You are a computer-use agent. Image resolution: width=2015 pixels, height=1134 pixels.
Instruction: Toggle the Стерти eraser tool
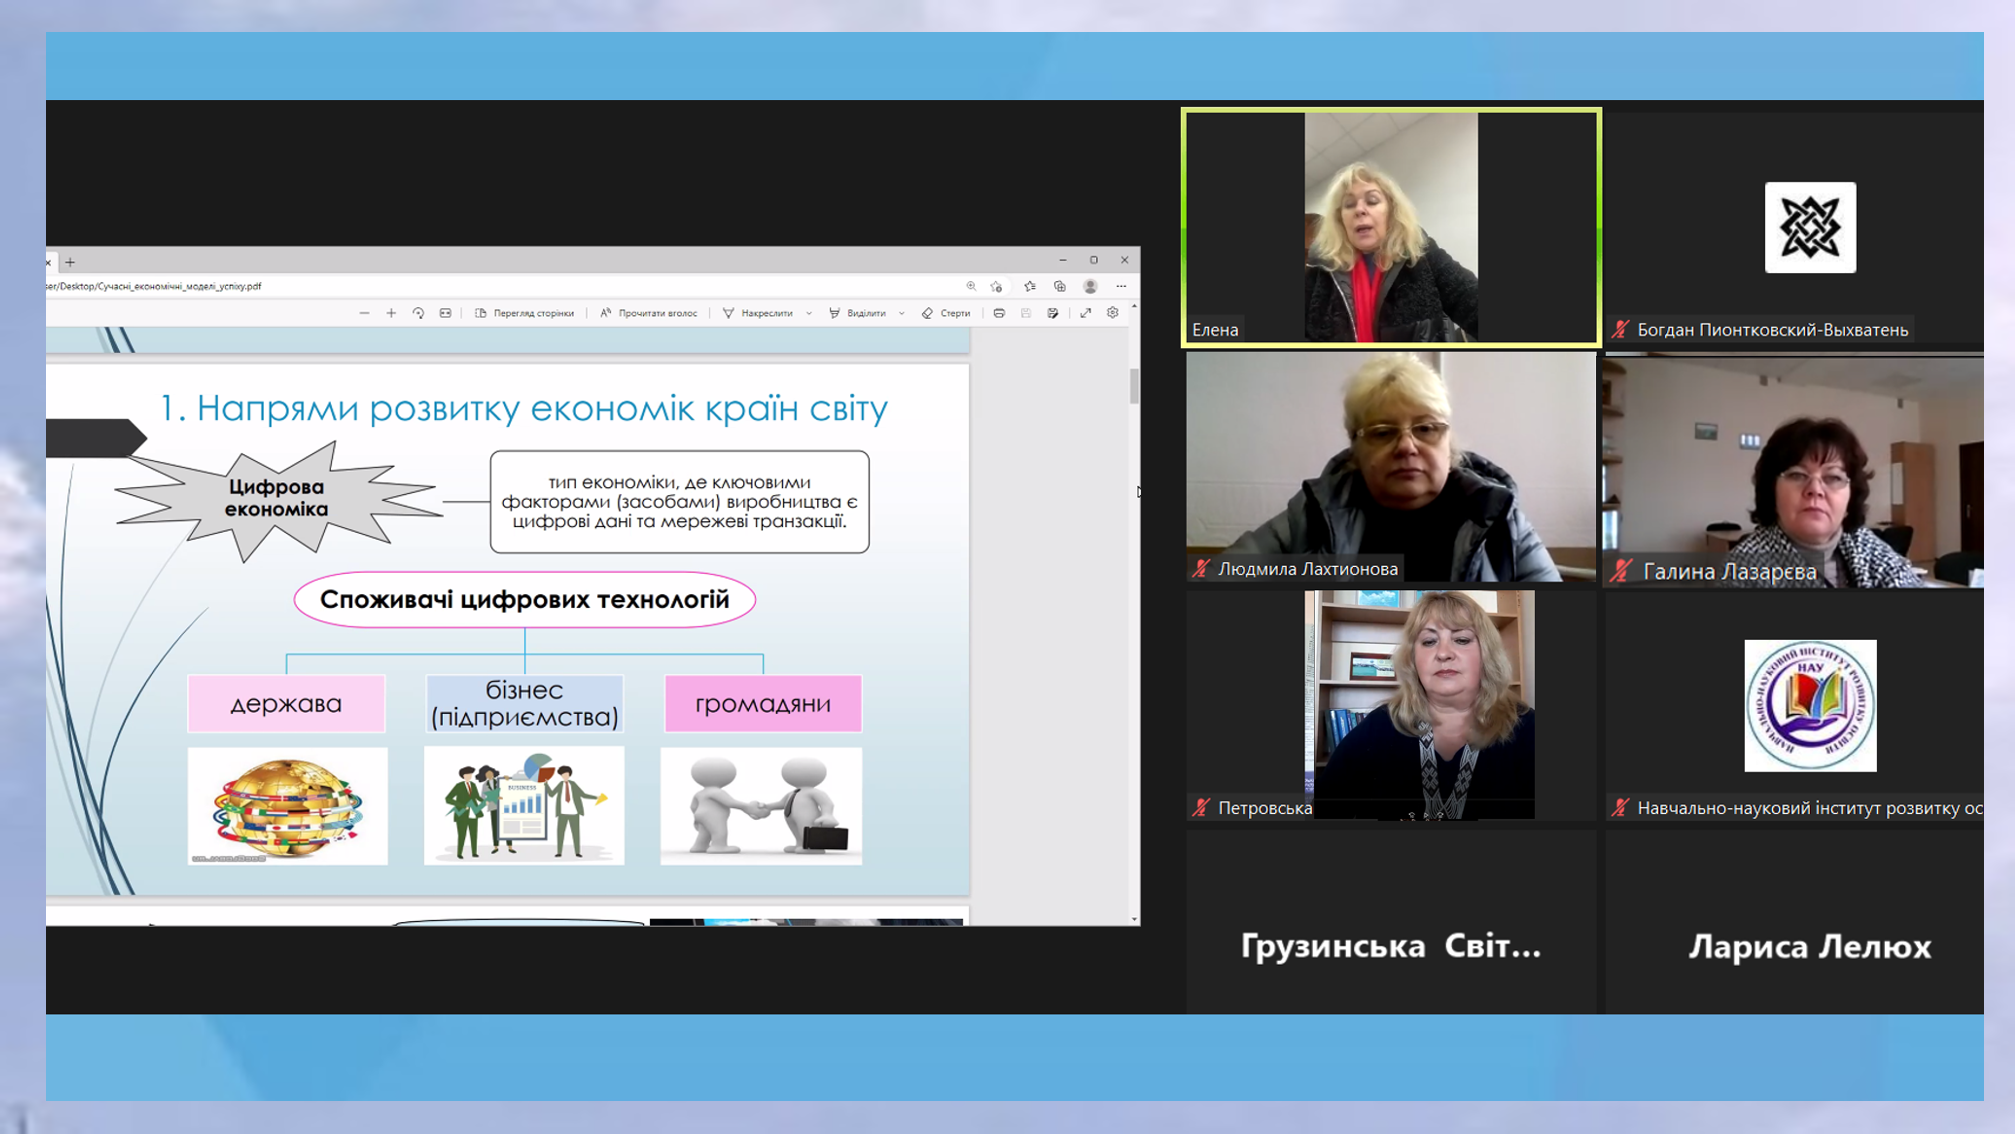coord(946,313)
